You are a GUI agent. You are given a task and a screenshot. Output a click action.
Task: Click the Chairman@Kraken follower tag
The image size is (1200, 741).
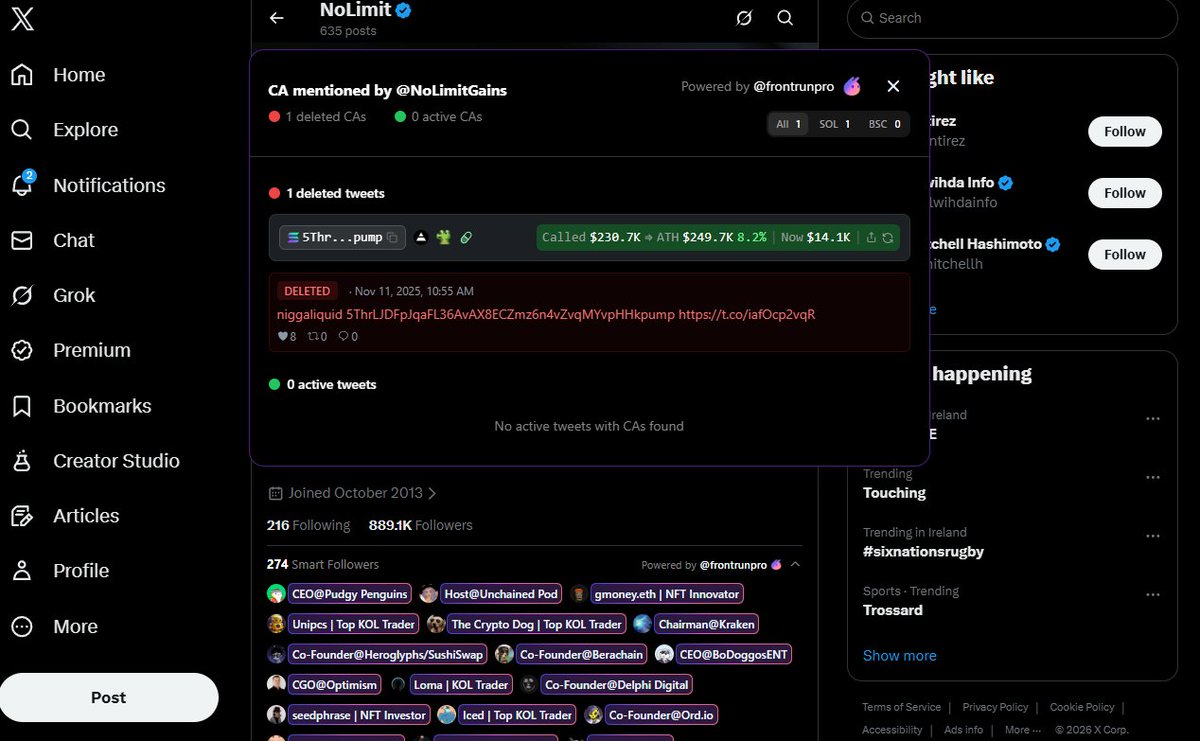707,624
